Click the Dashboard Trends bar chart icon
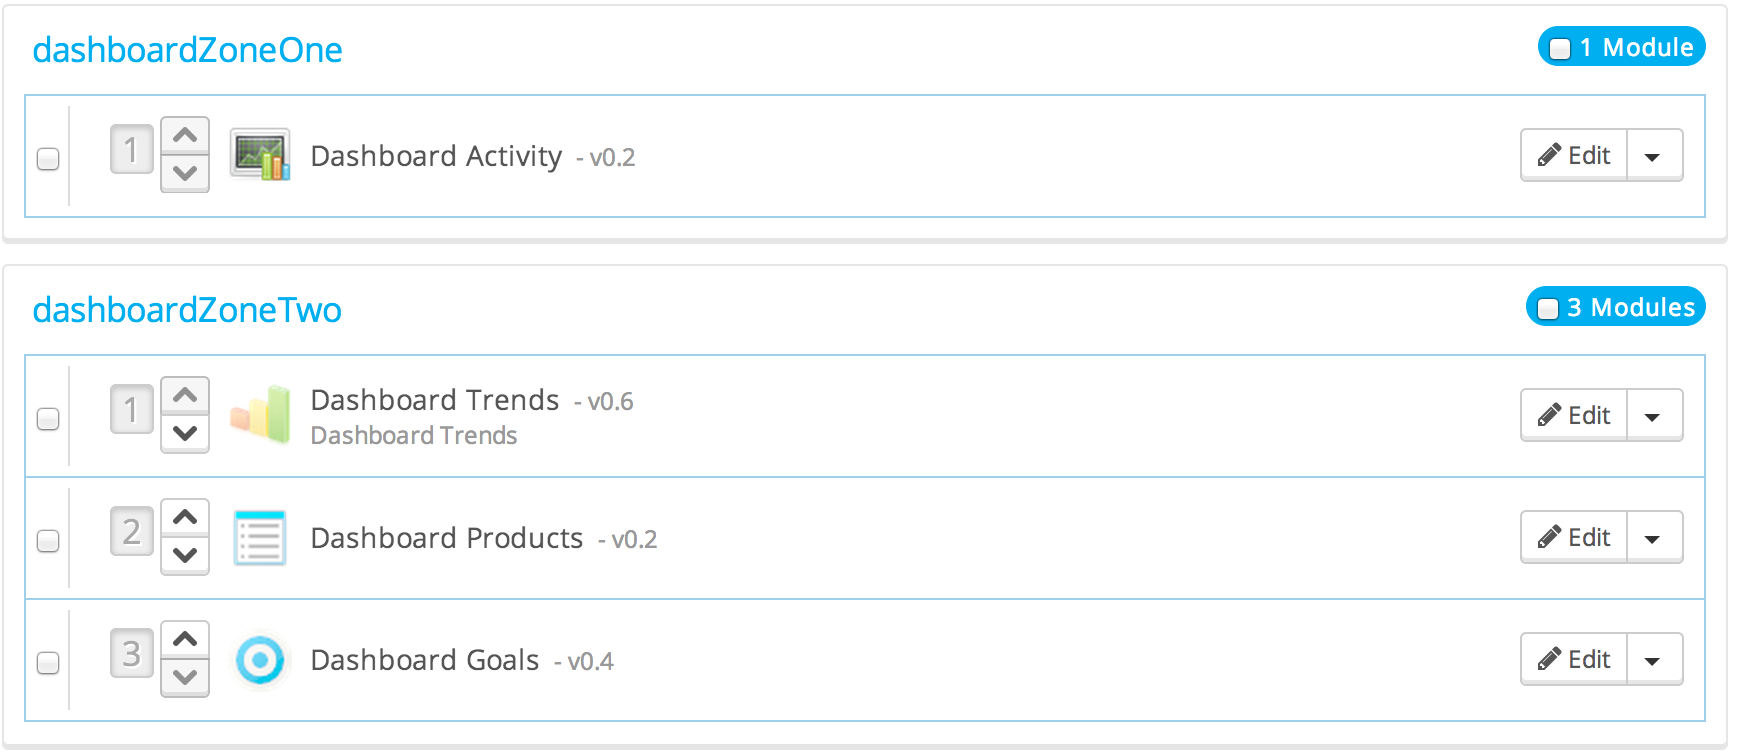The height and width of the screenshot is (754, 1738). (x=260, y=414)
